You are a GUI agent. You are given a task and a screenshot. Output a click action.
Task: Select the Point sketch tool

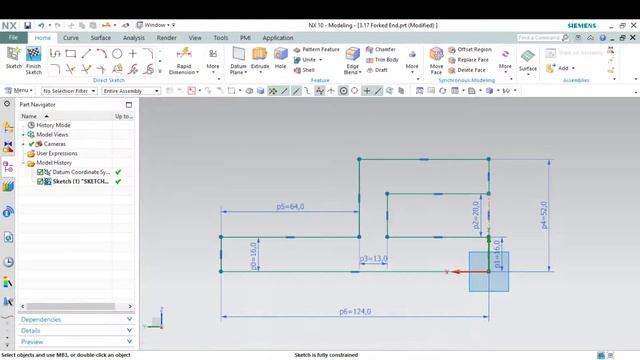pyautogui.click(x=133, y=53)
